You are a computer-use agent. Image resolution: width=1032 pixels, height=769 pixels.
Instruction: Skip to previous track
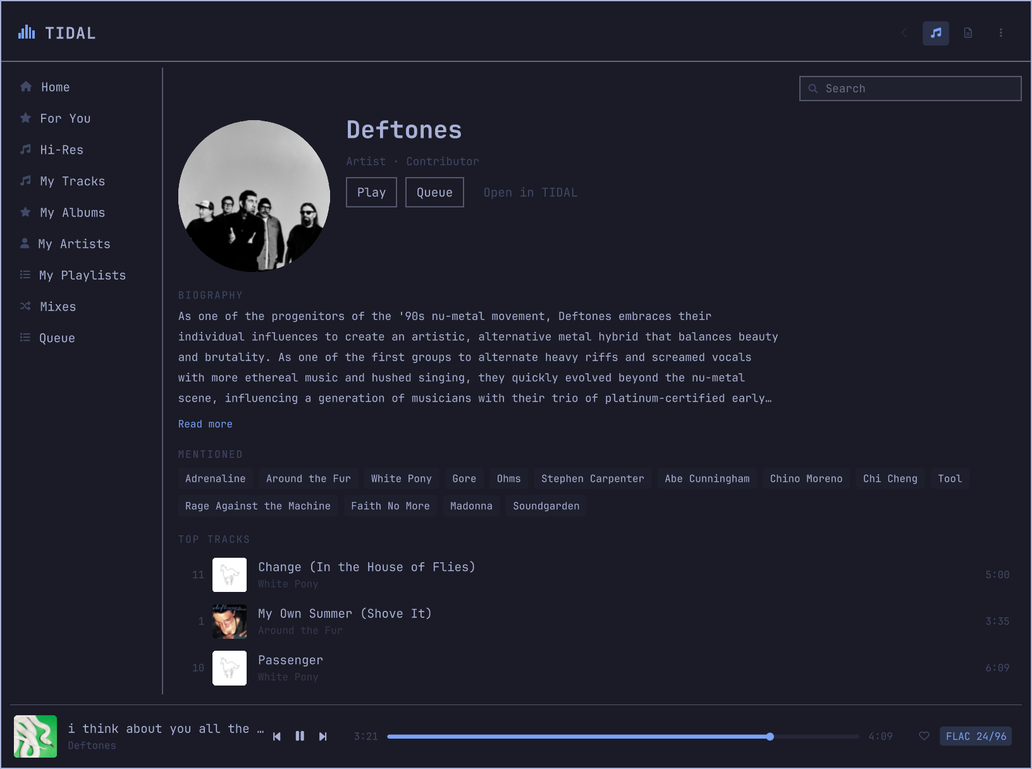(x=276, y=736)
